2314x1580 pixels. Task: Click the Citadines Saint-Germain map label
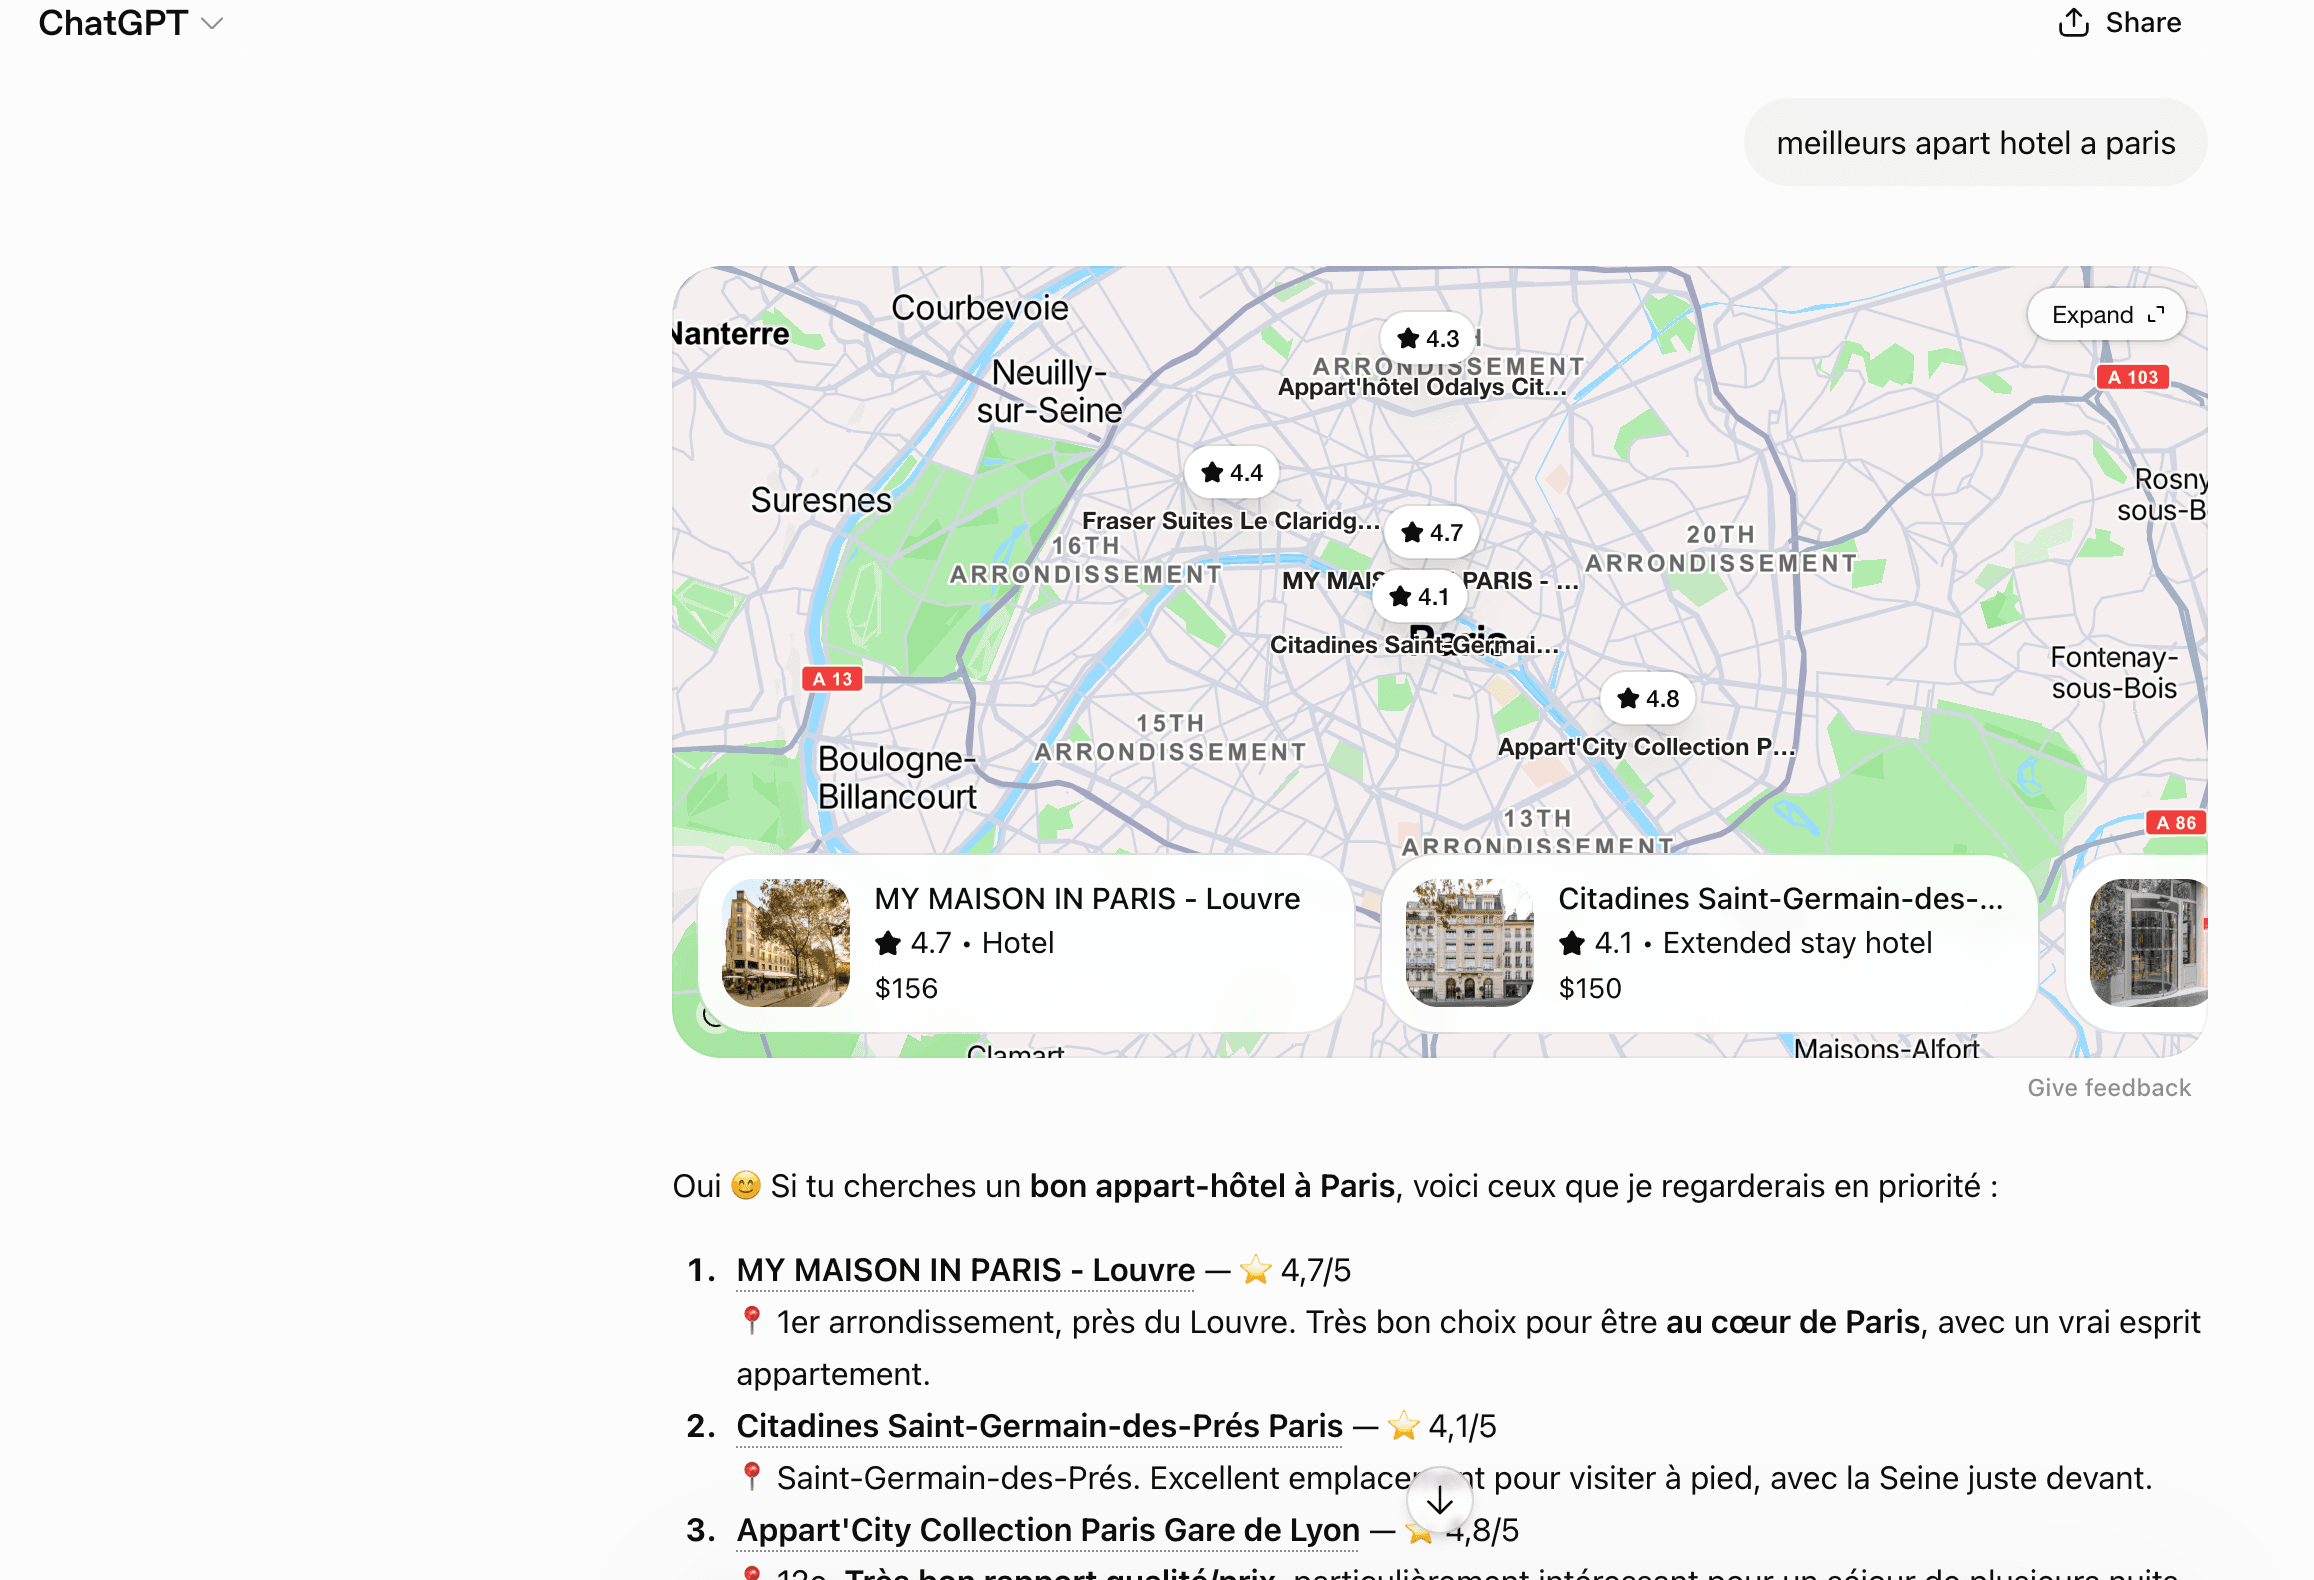click(1414, 645)
